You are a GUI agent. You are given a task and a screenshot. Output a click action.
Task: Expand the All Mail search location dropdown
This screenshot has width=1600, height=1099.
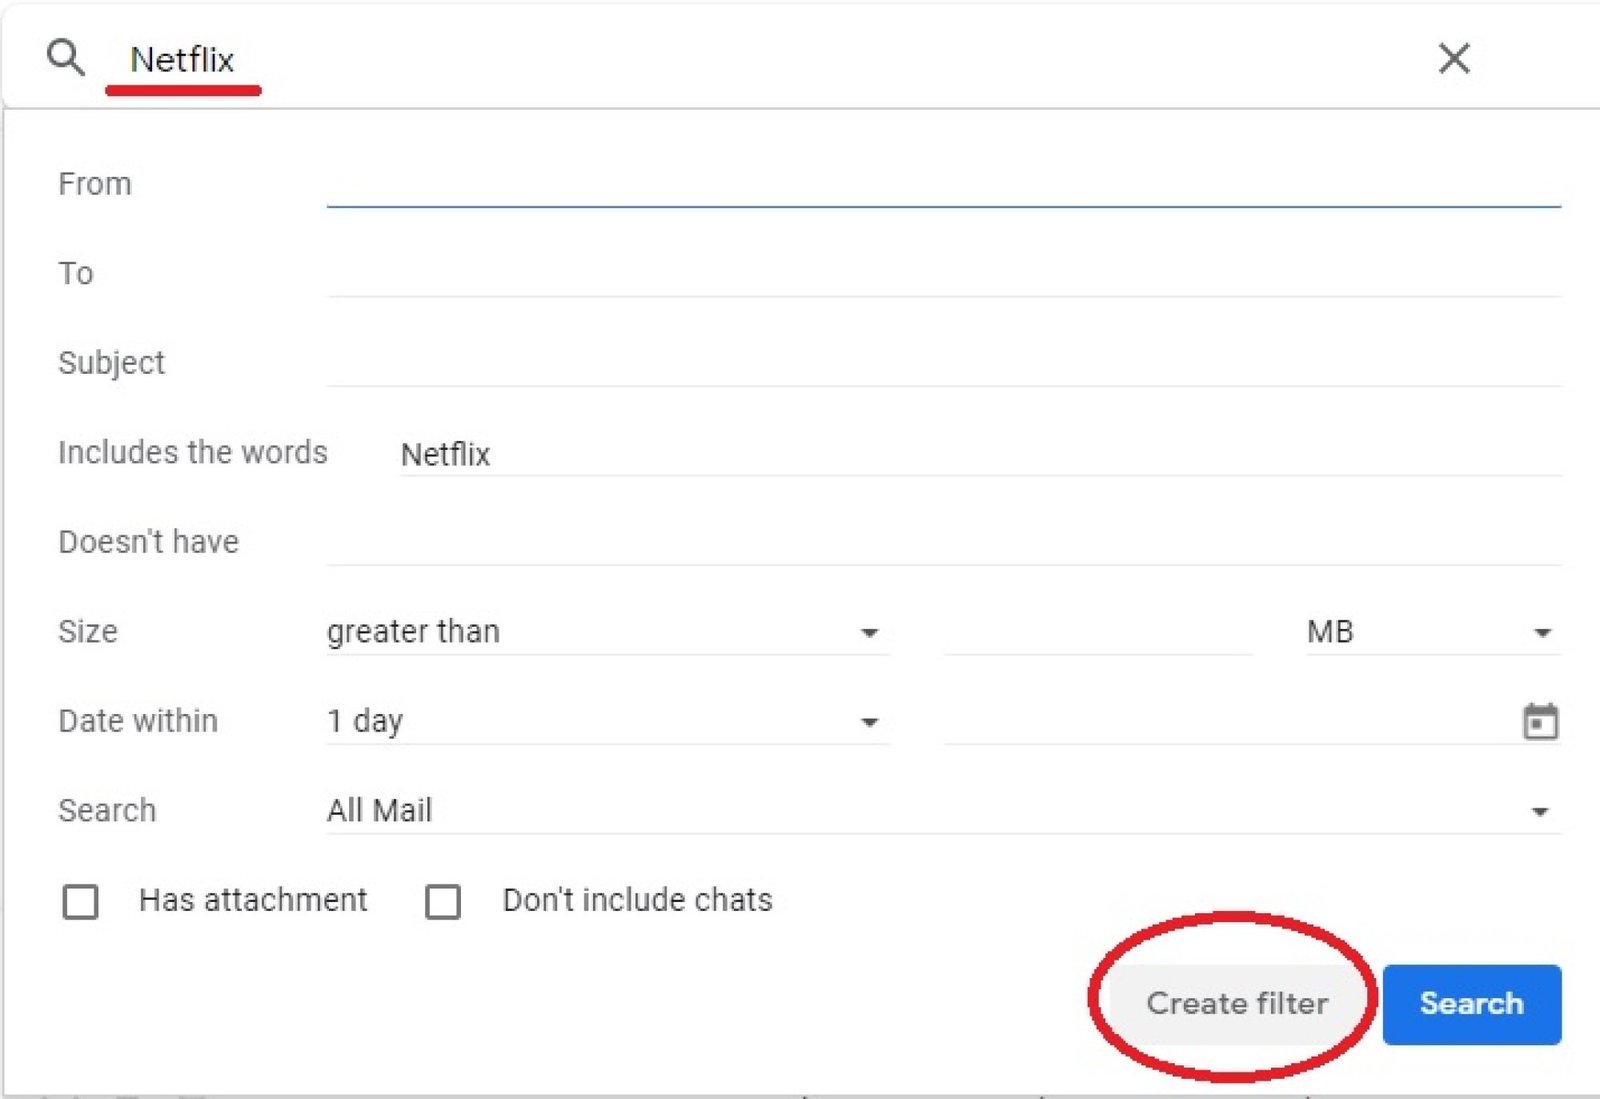coord(943,811)
